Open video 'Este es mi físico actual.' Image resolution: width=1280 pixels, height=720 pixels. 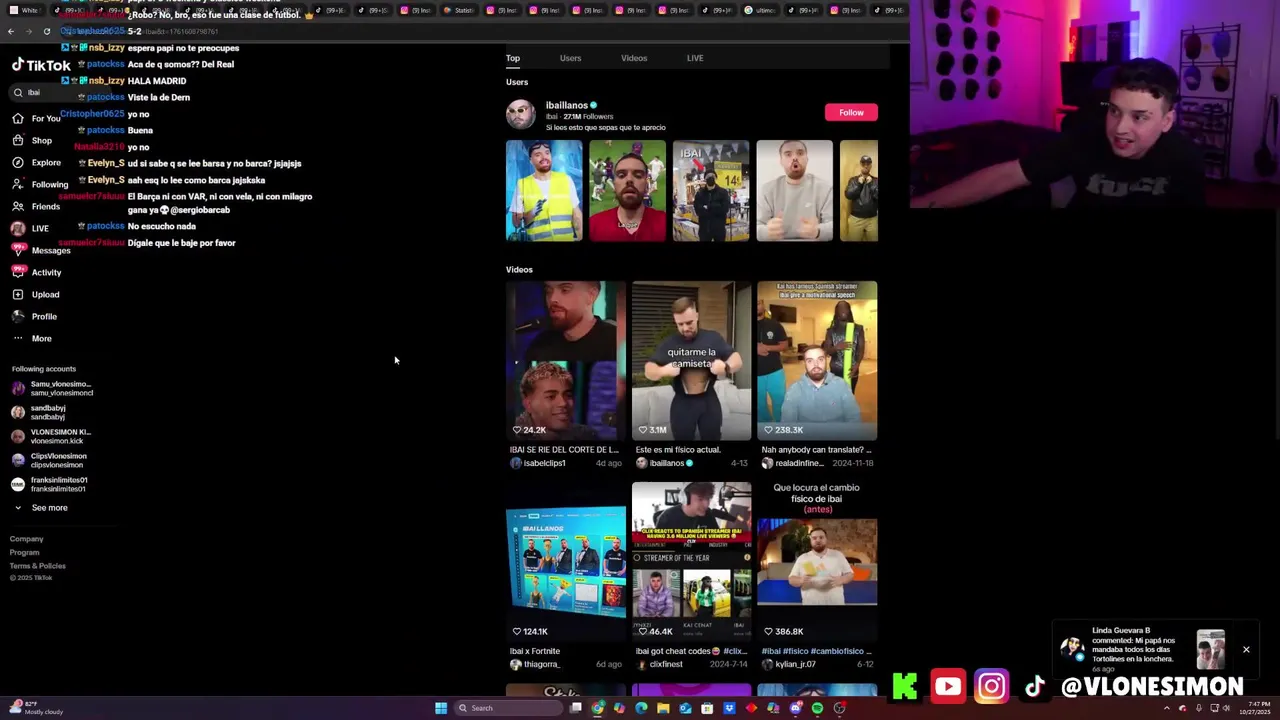pos(691,361)
